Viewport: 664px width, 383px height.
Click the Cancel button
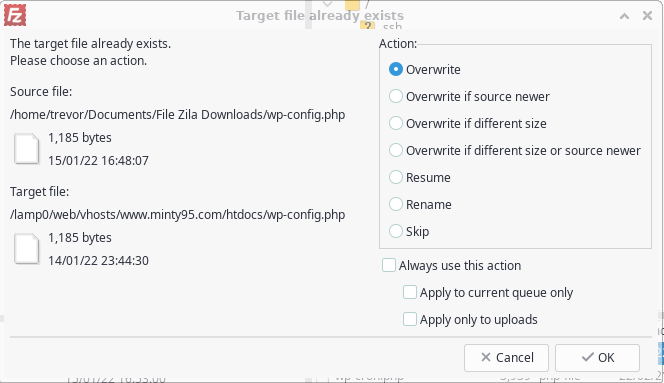pyautogui.click(x=506, y=358)
